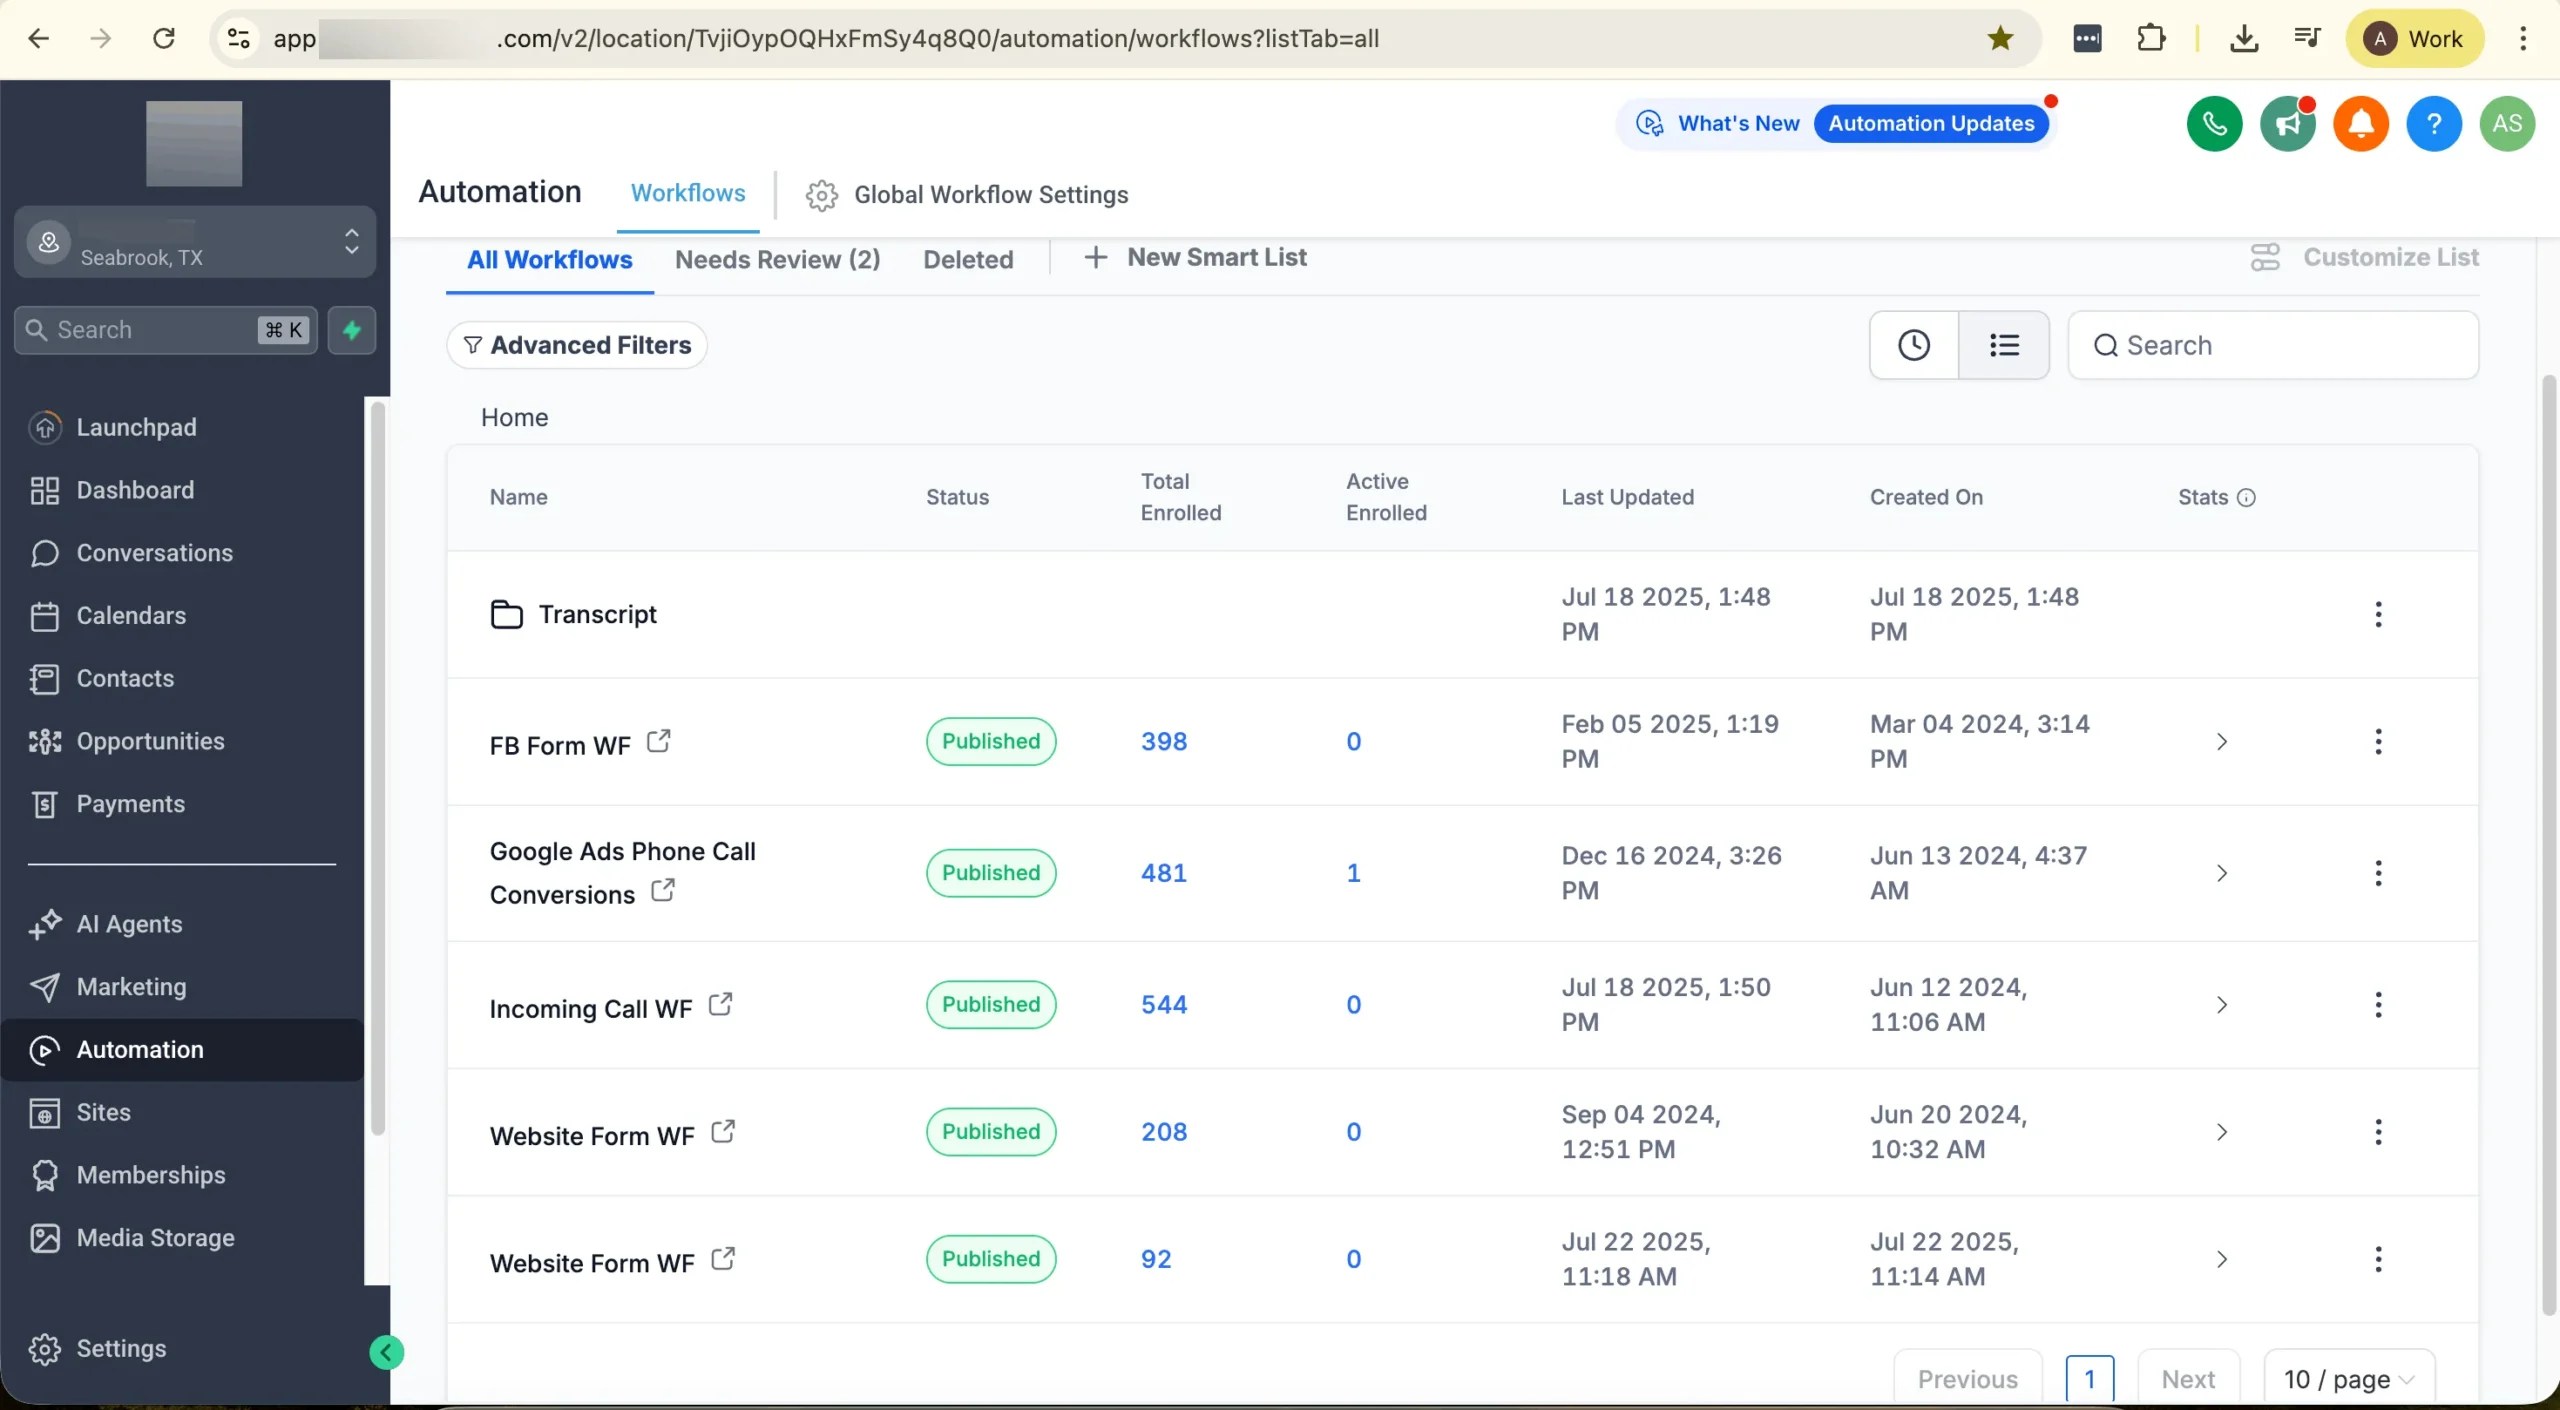Switch to the Needs Review tab
The width and height of the screenshot is (2560, 1410).
click(x=777, y=259)
